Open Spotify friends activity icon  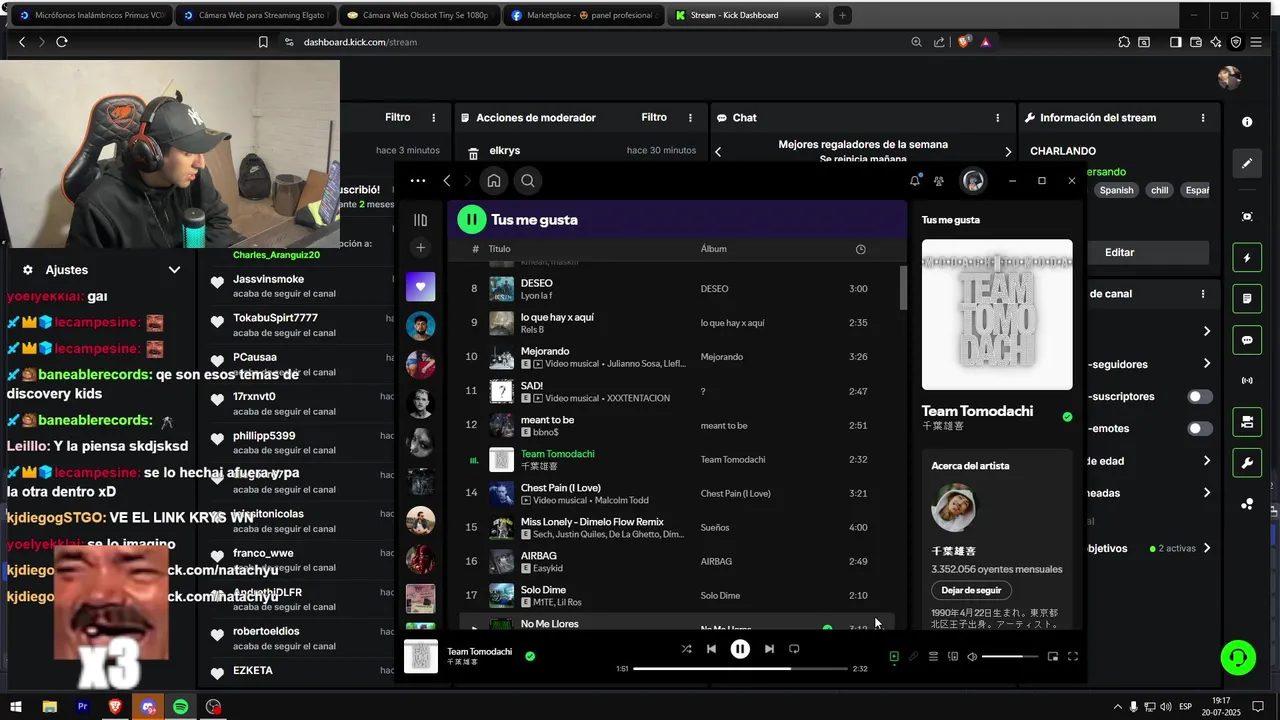tap(939, 181)
